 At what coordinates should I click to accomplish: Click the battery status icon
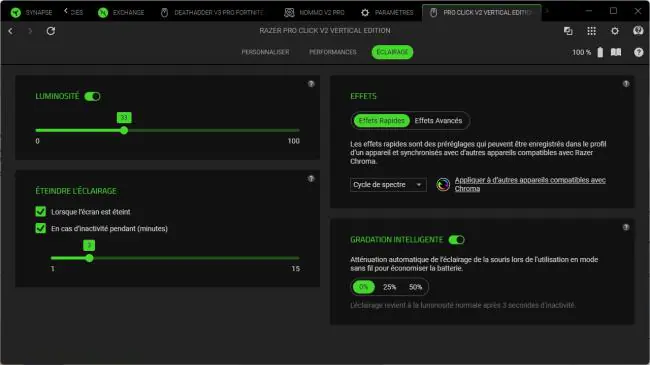(600, 52)
